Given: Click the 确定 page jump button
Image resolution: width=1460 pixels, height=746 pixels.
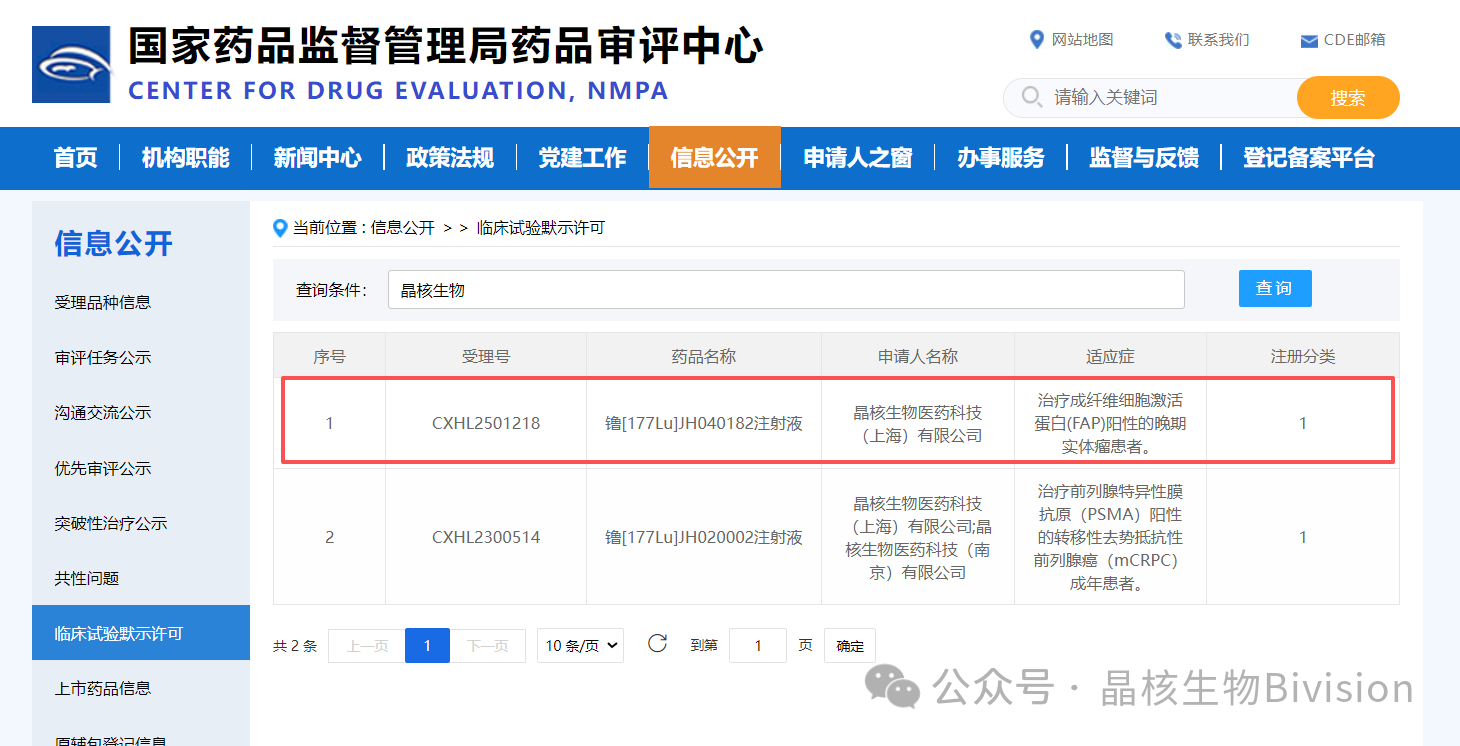Looking at the screenshot, I should [x=850, y=646].
